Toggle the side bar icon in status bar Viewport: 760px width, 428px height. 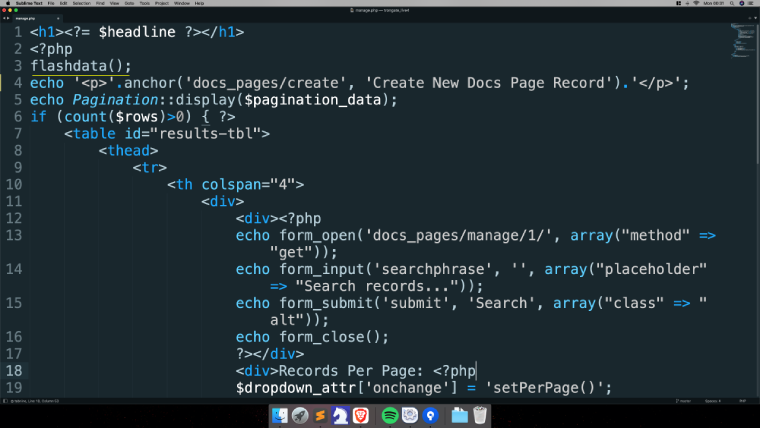[x=5, y=401]
